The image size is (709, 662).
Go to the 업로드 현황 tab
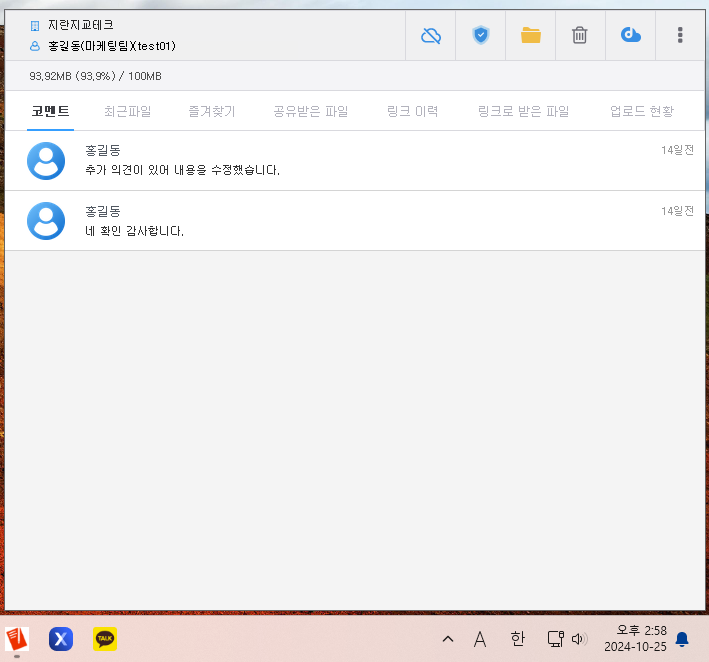[x=641, y=111]
